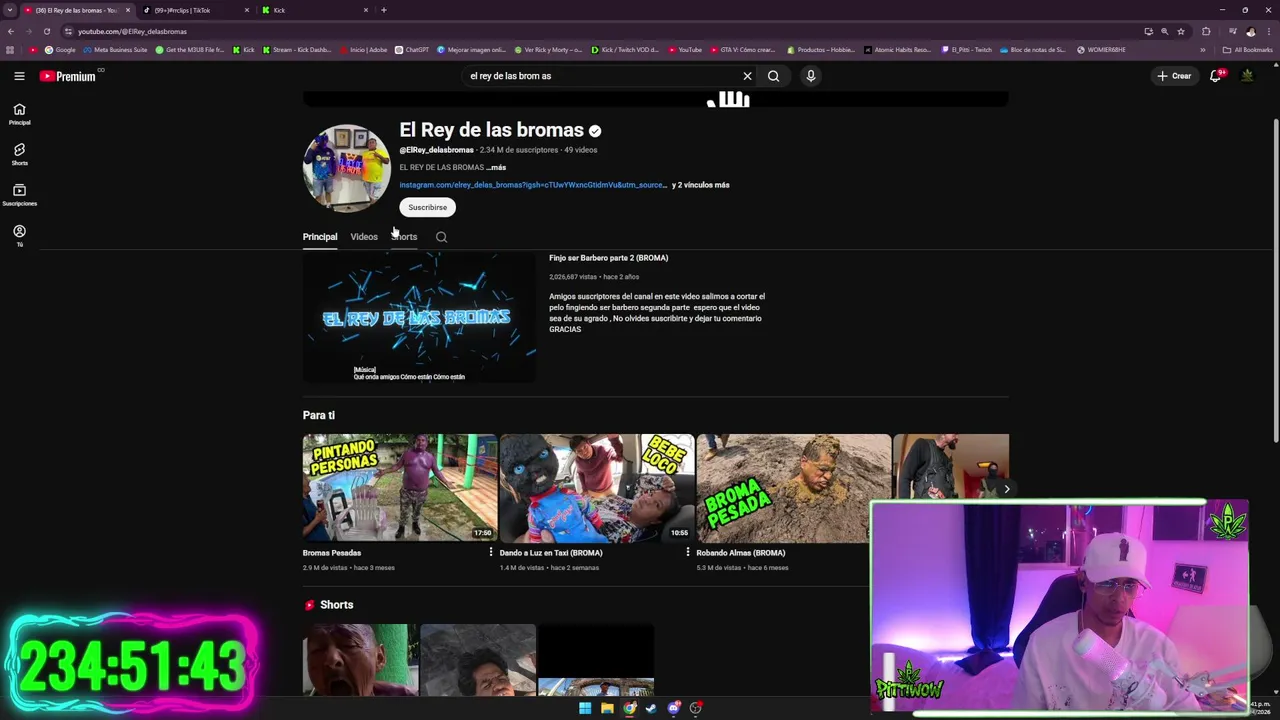Viewport: 1280px width, 720px height.
Task: Open File Explorer from the taskbar
Action: (607, 708)
